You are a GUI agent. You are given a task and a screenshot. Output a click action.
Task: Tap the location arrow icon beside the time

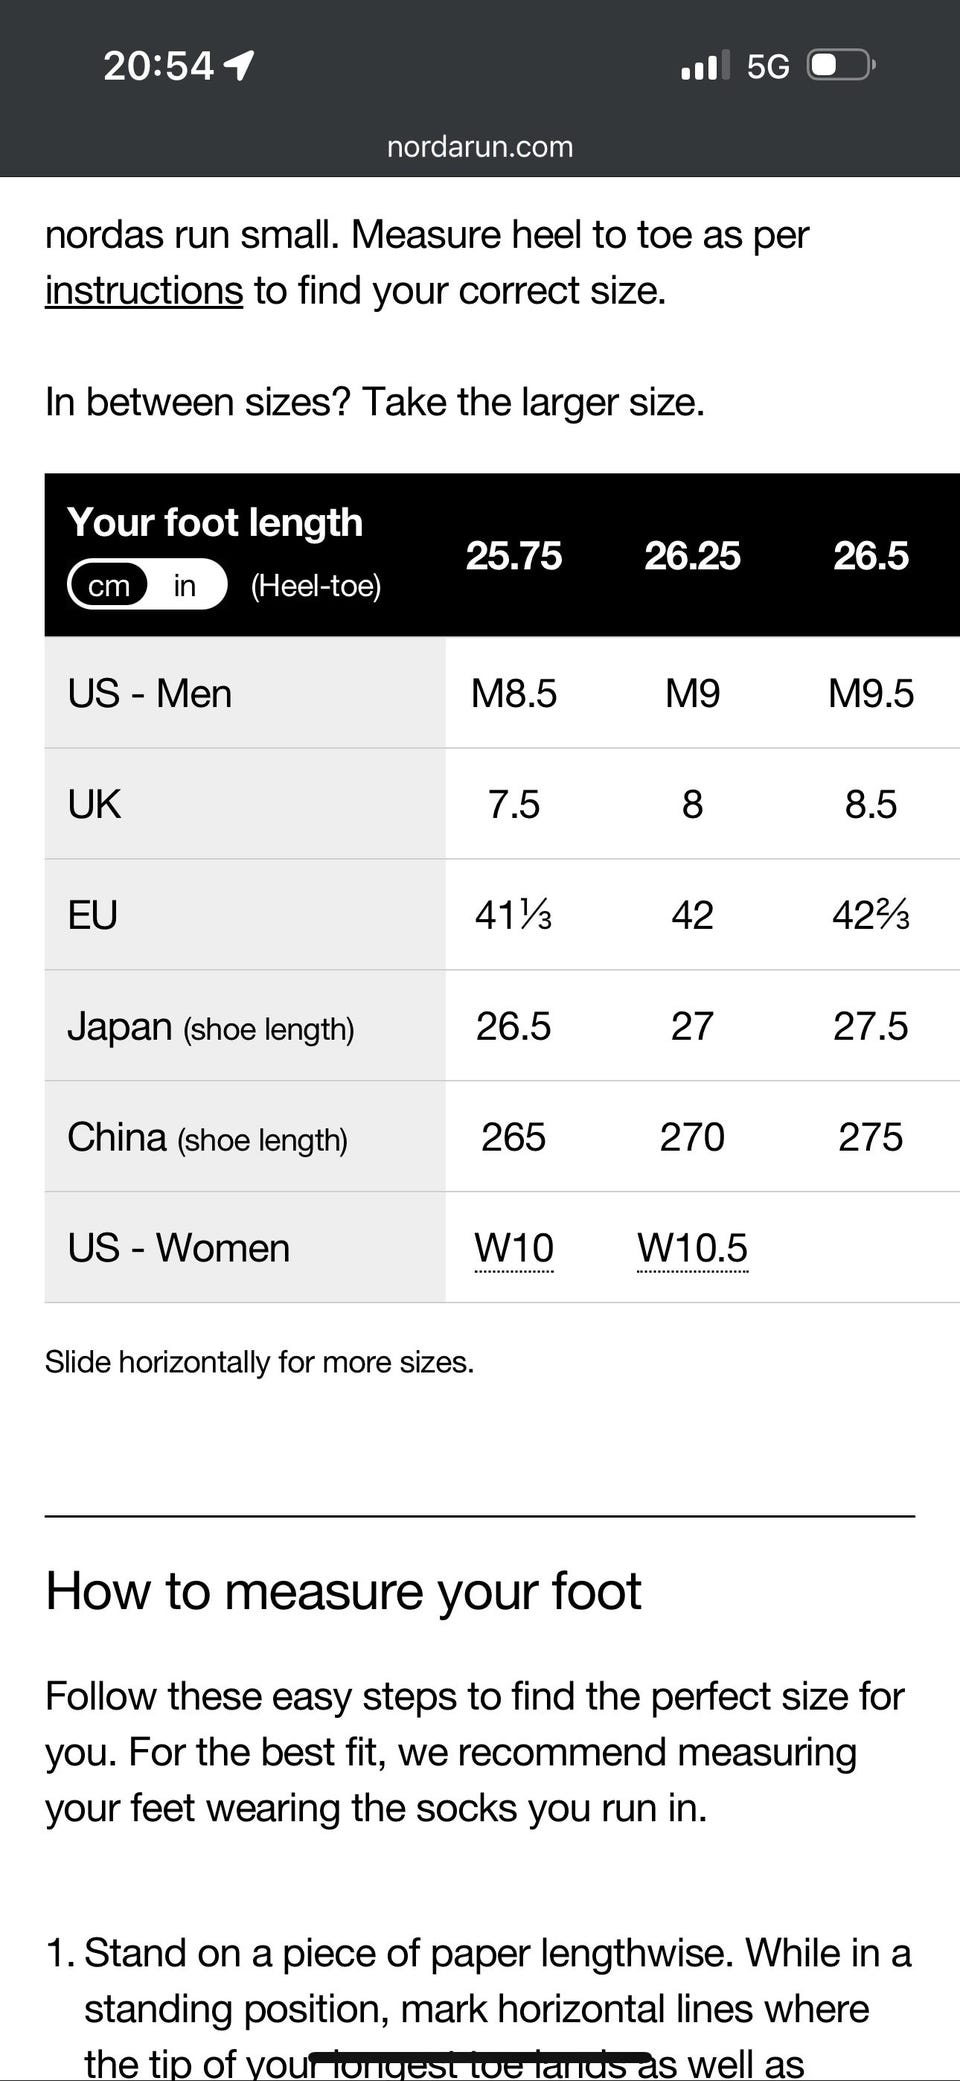coord(239,66)
